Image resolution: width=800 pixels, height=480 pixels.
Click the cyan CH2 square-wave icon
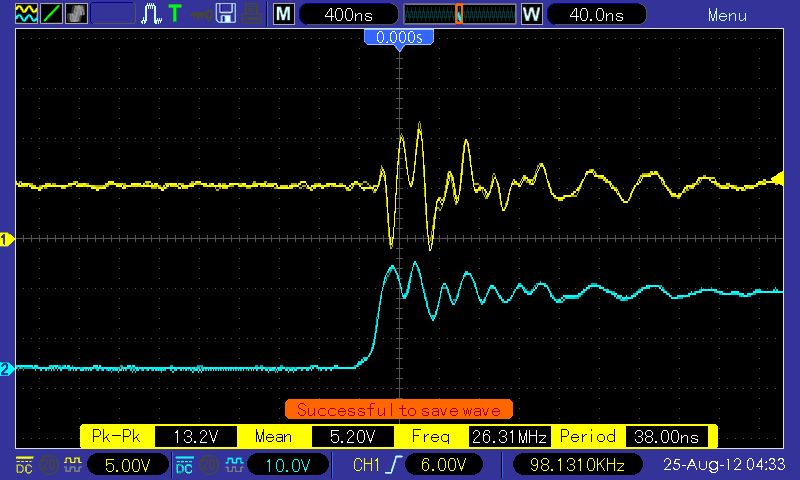tap(234, 464)
